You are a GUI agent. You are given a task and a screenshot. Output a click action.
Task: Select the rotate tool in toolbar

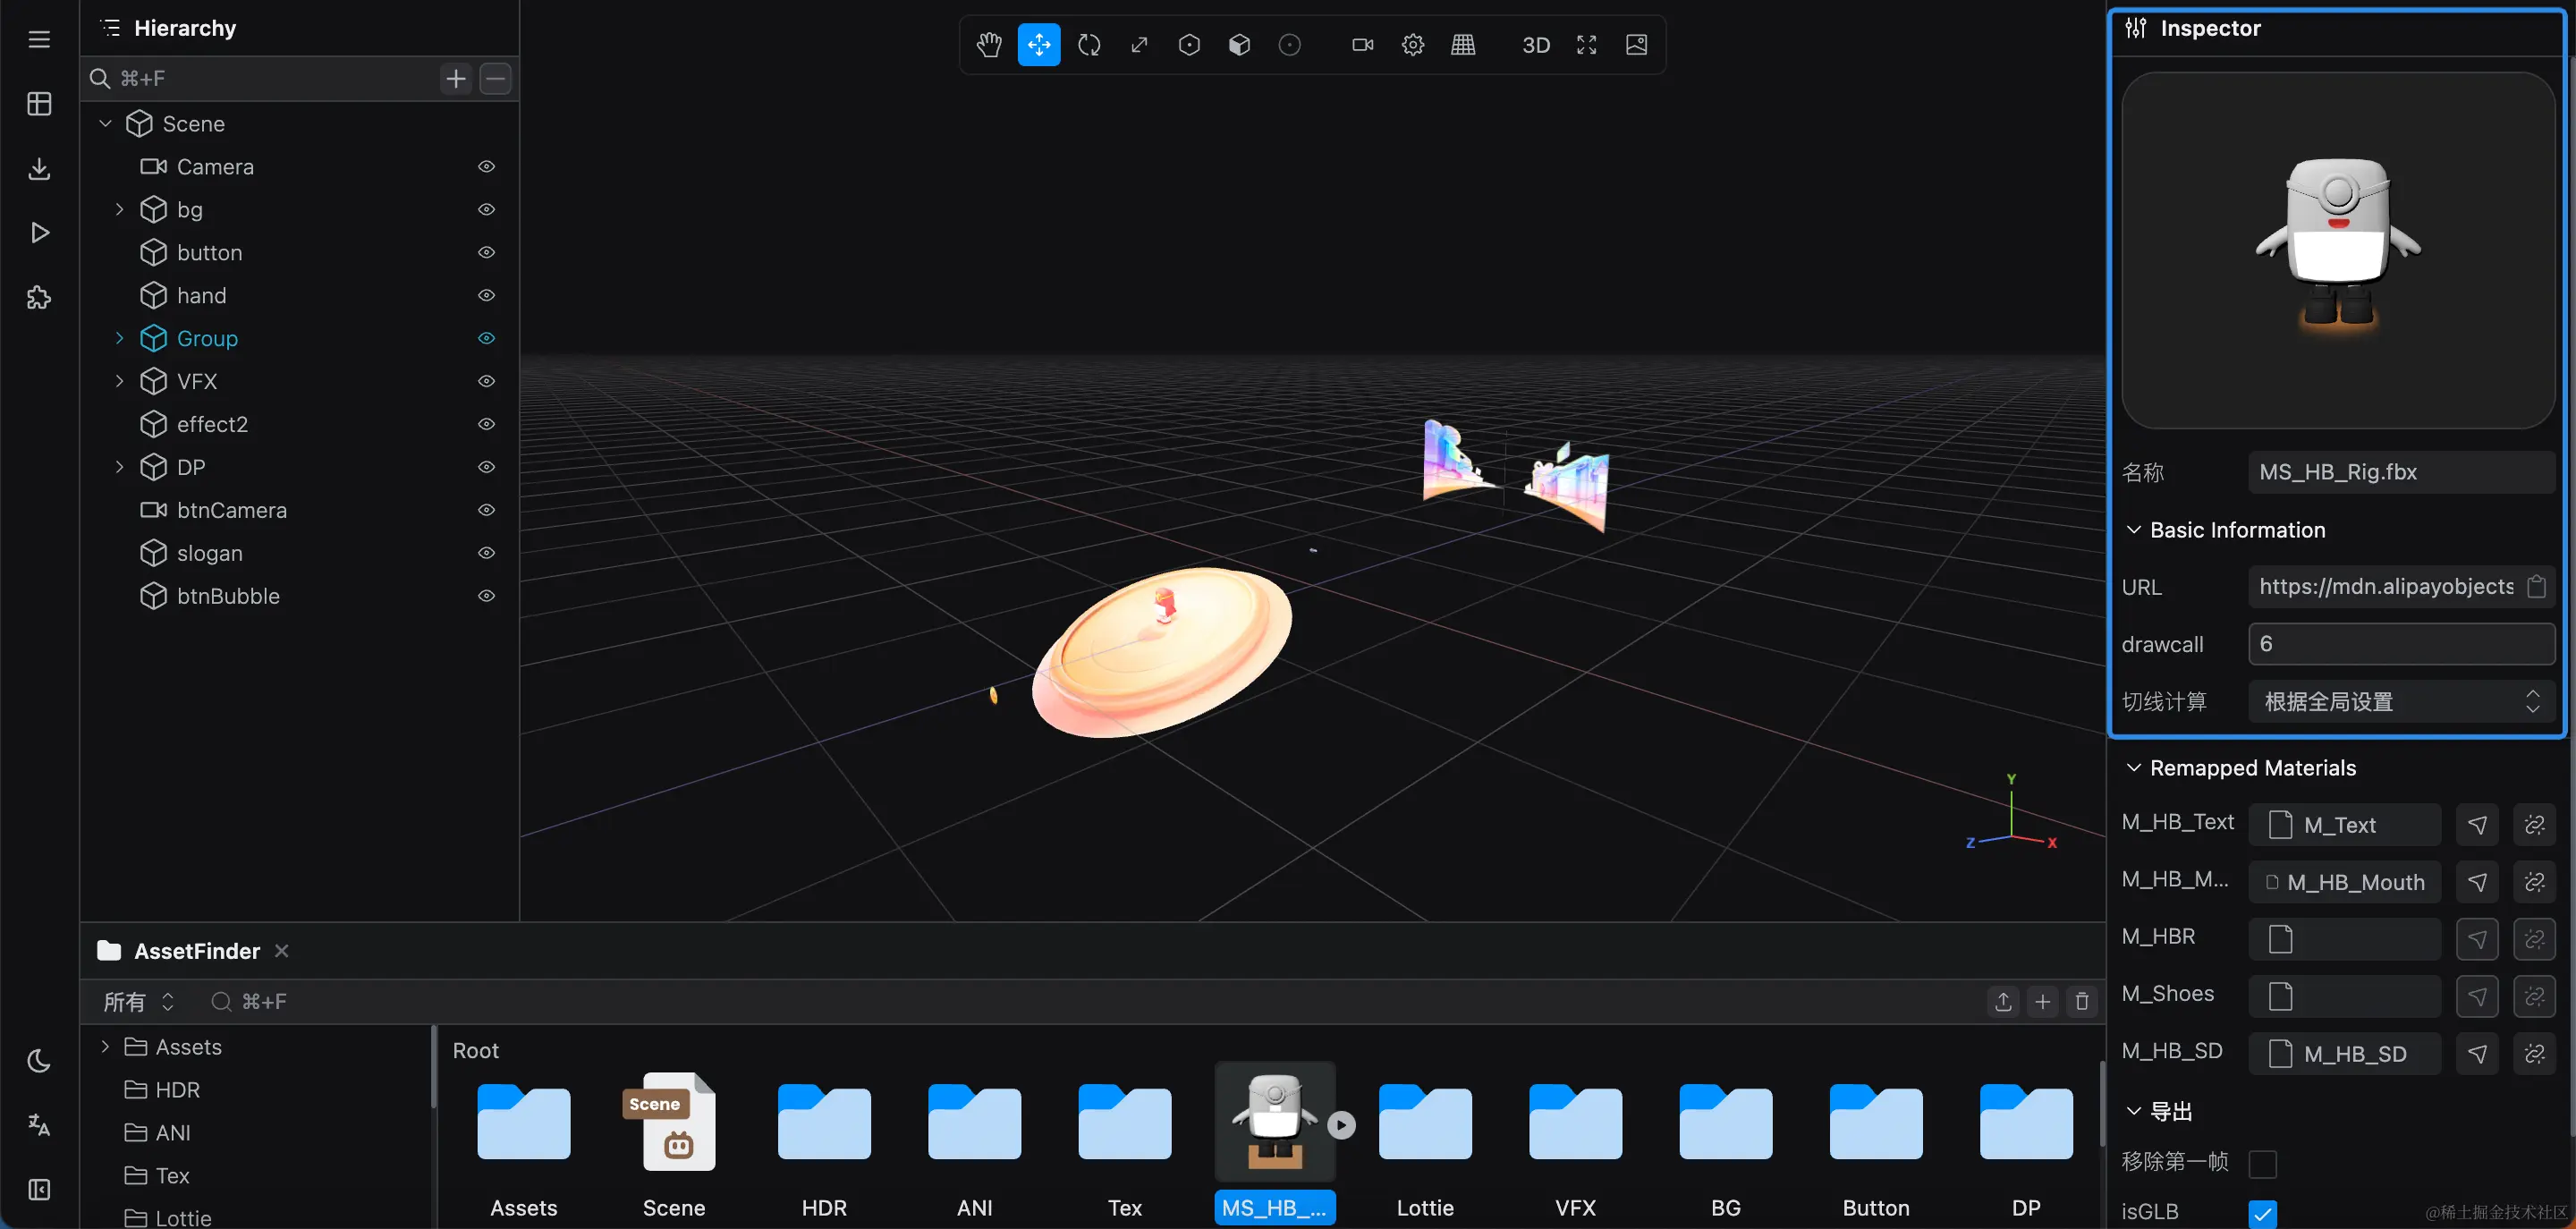(1089, 45)
